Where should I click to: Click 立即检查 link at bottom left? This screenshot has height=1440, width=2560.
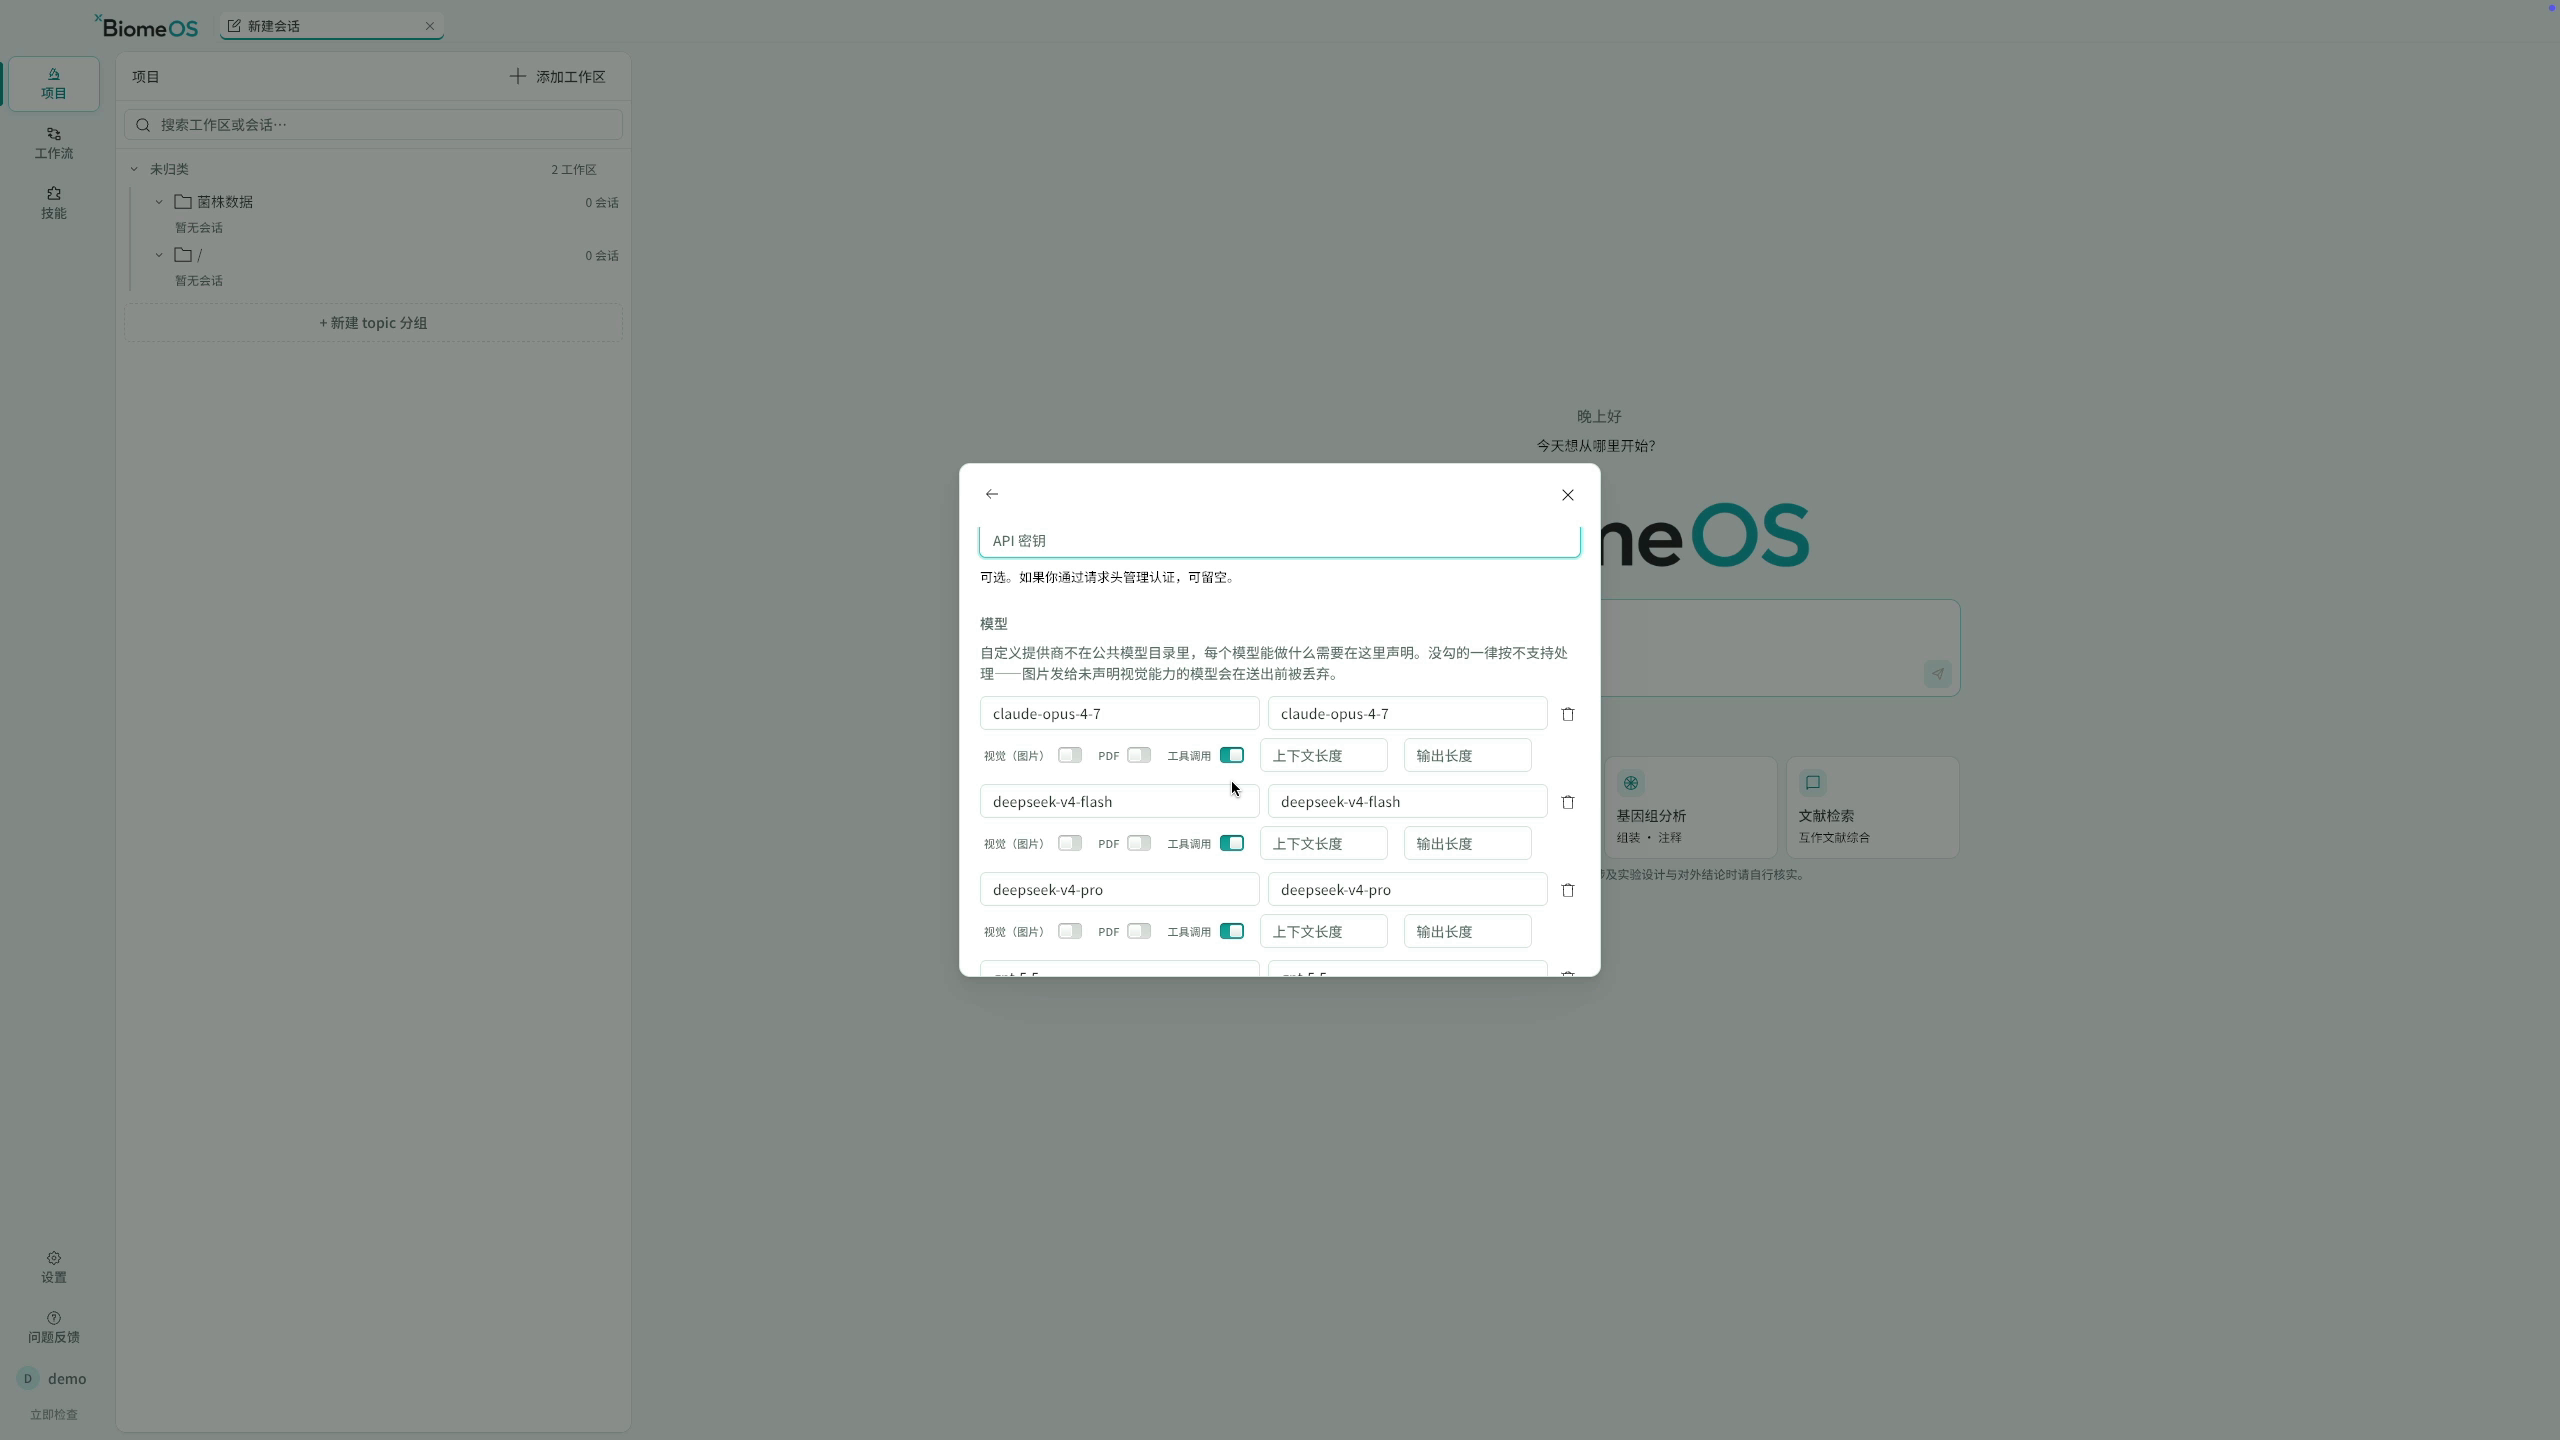54,1414
